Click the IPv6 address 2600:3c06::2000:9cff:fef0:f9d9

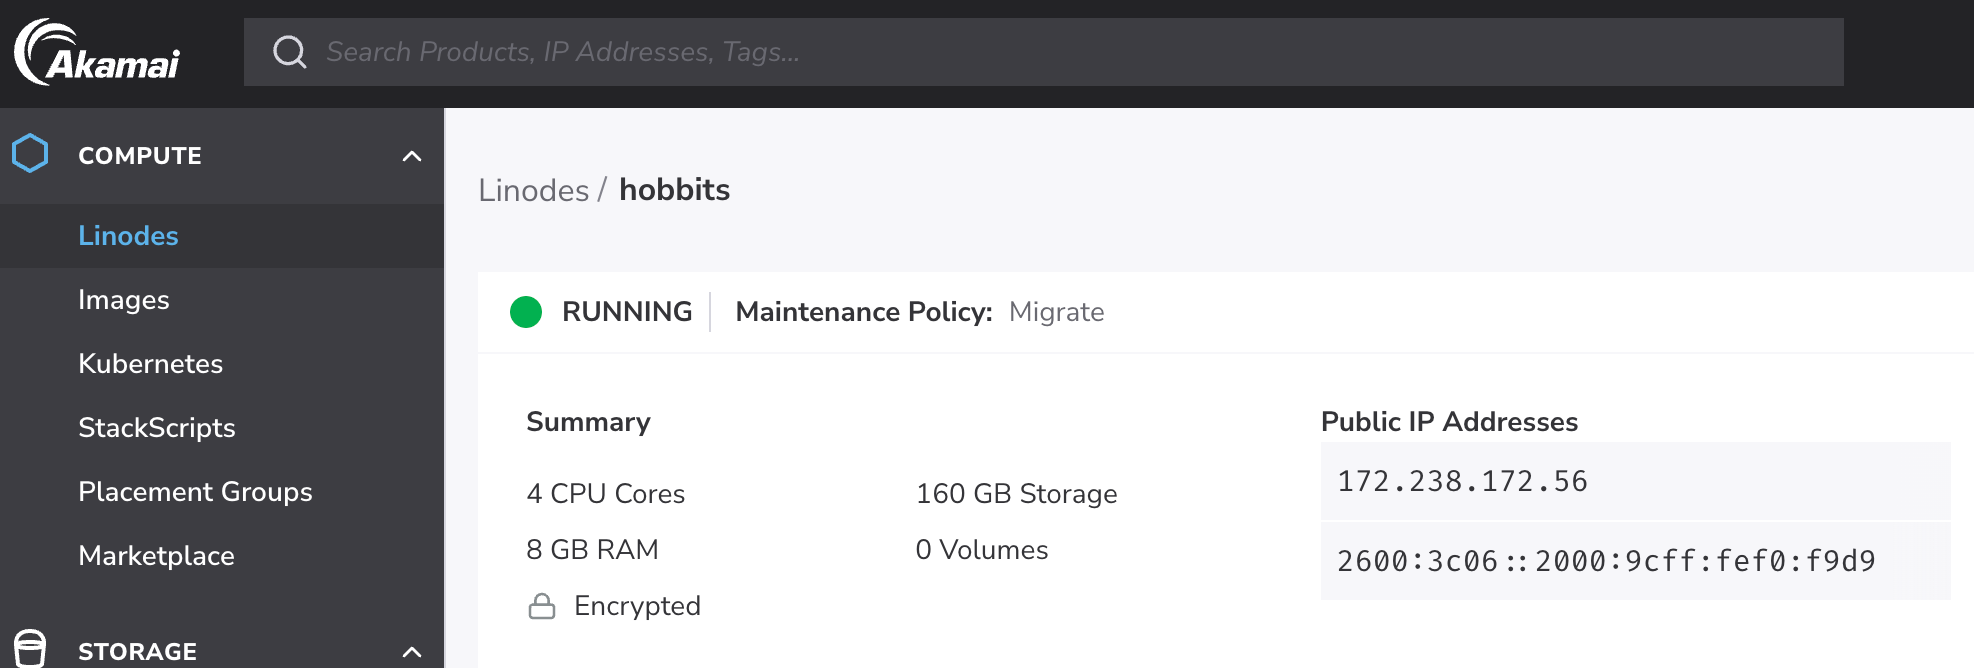pos(1606,562)
